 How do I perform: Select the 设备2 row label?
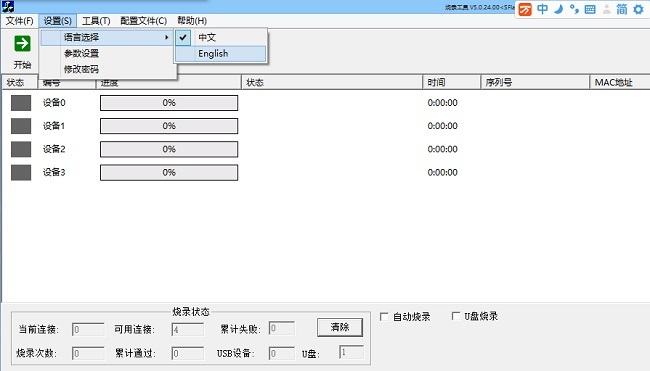pos(54,149)
